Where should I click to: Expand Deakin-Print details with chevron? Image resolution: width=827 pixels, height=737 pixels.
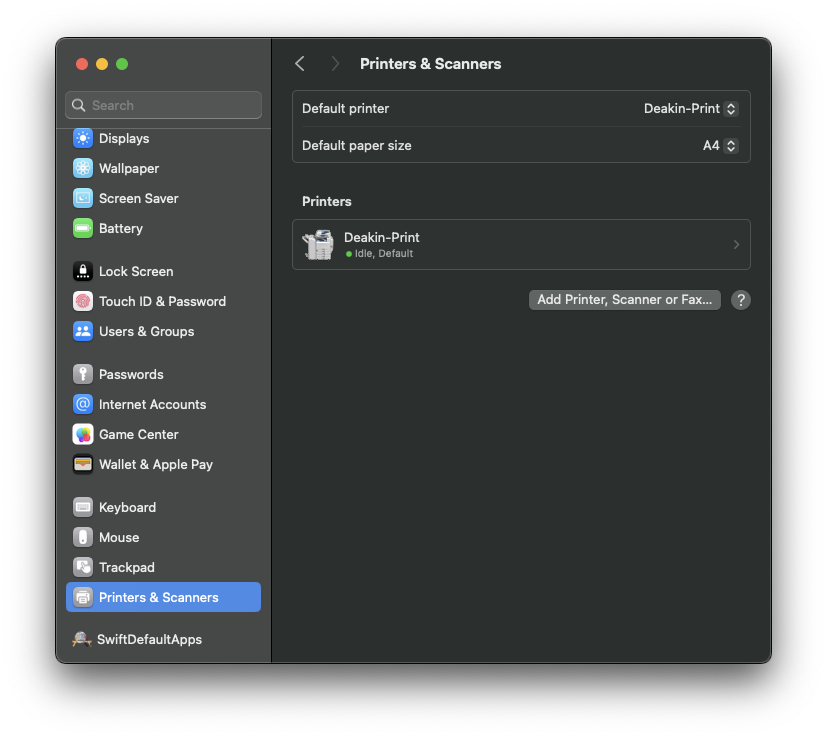736,245
